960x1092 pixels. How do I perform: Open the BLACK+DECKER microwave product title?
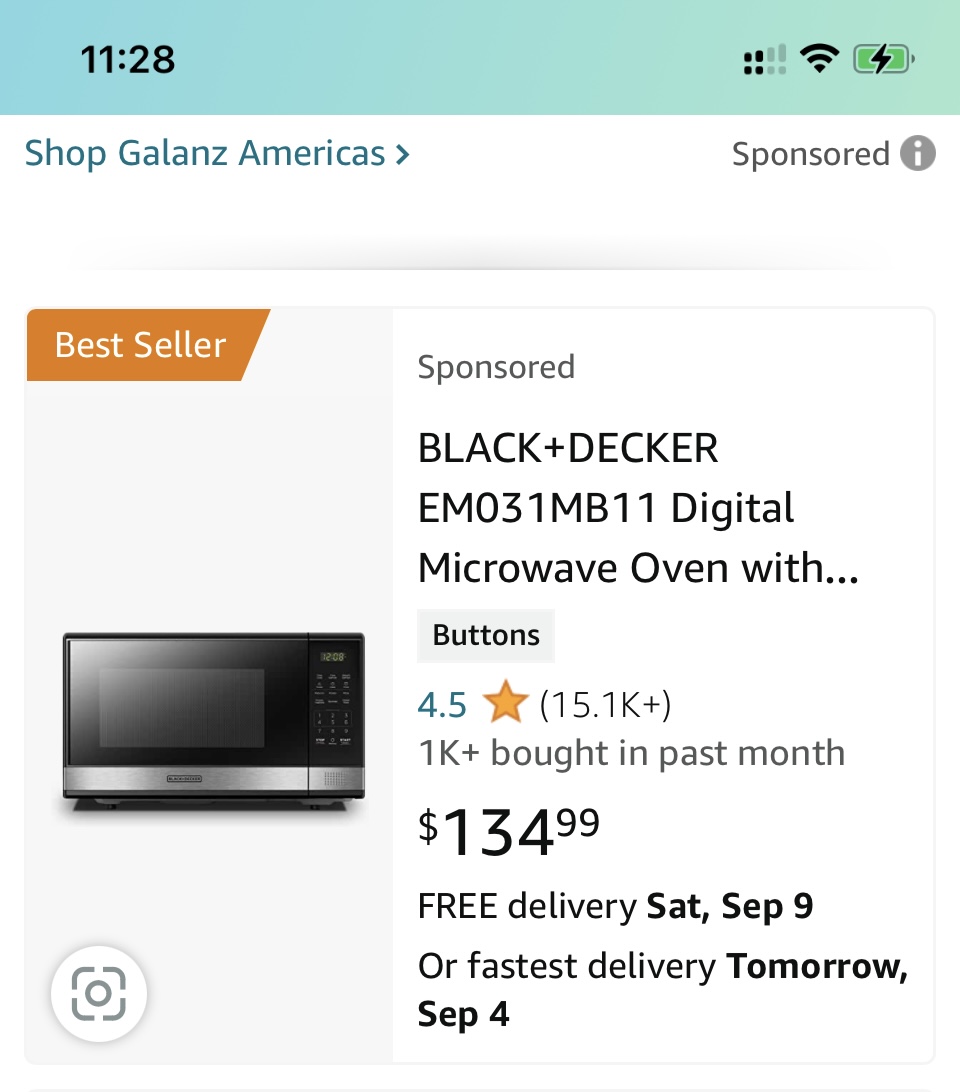click(638, 508)
